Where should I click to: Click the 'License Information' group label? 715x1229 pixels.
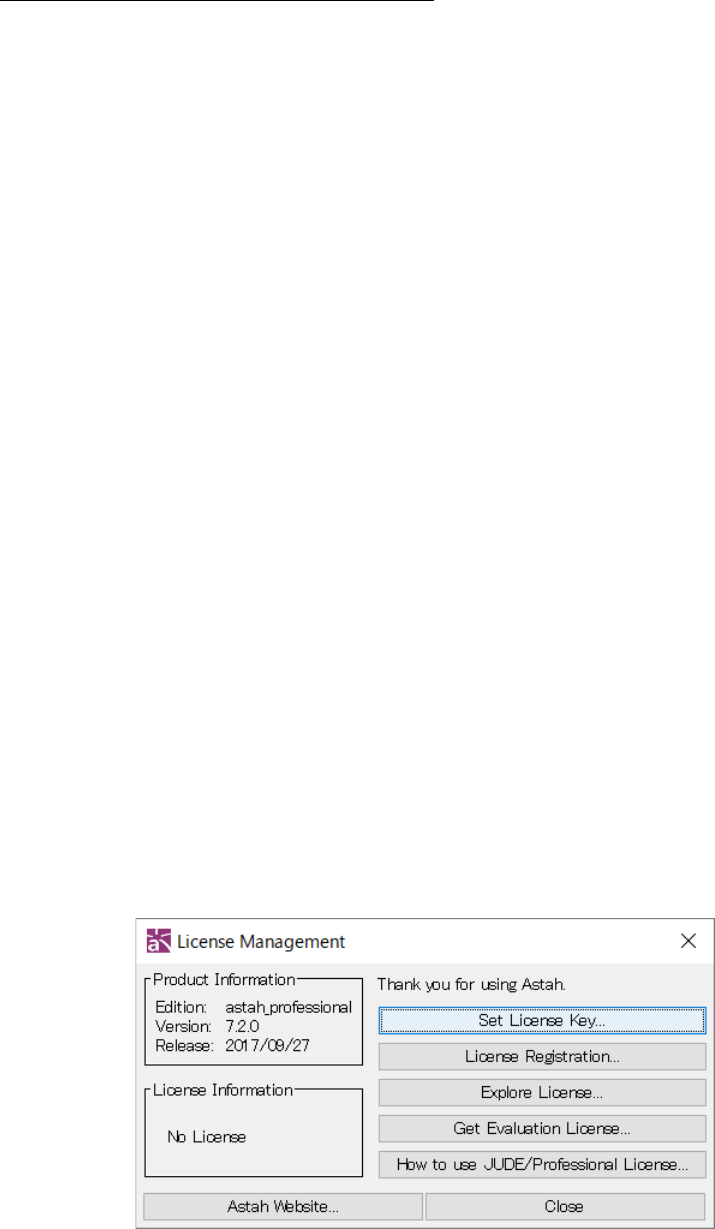click(222, 1089)
